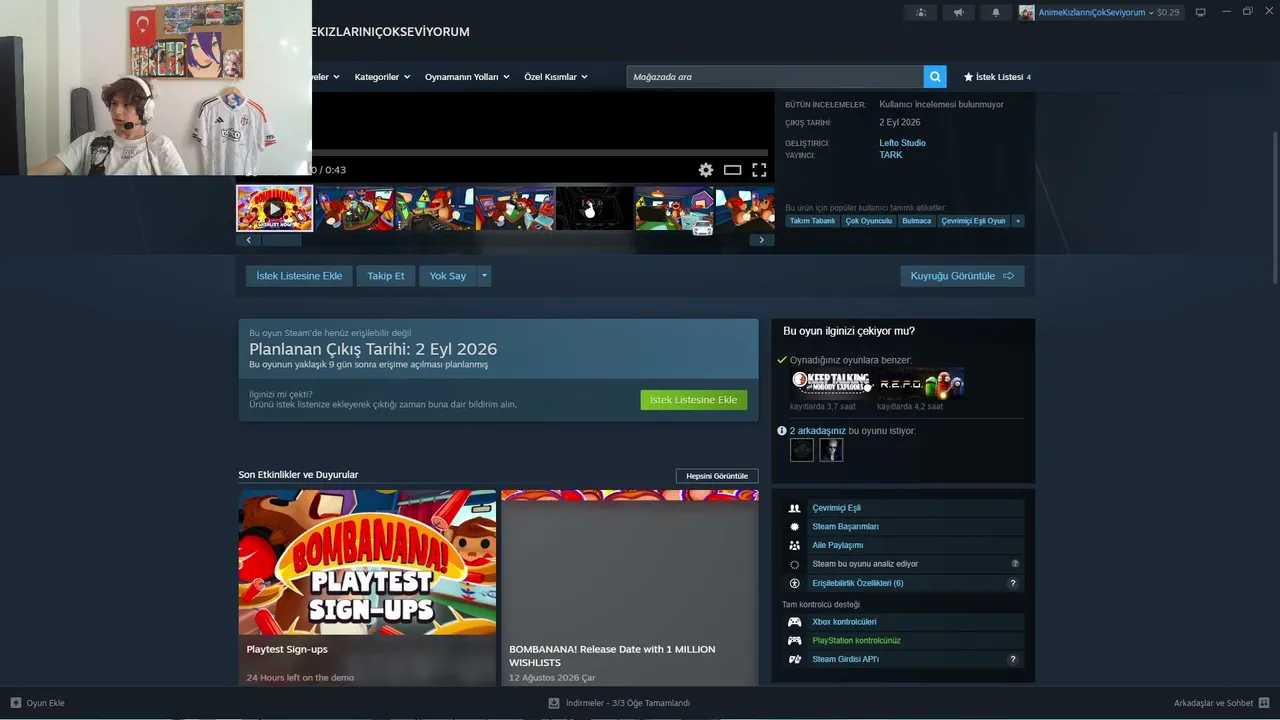
Task: Click the Oyun Ekle plus icon
Action: coord(16,703)
